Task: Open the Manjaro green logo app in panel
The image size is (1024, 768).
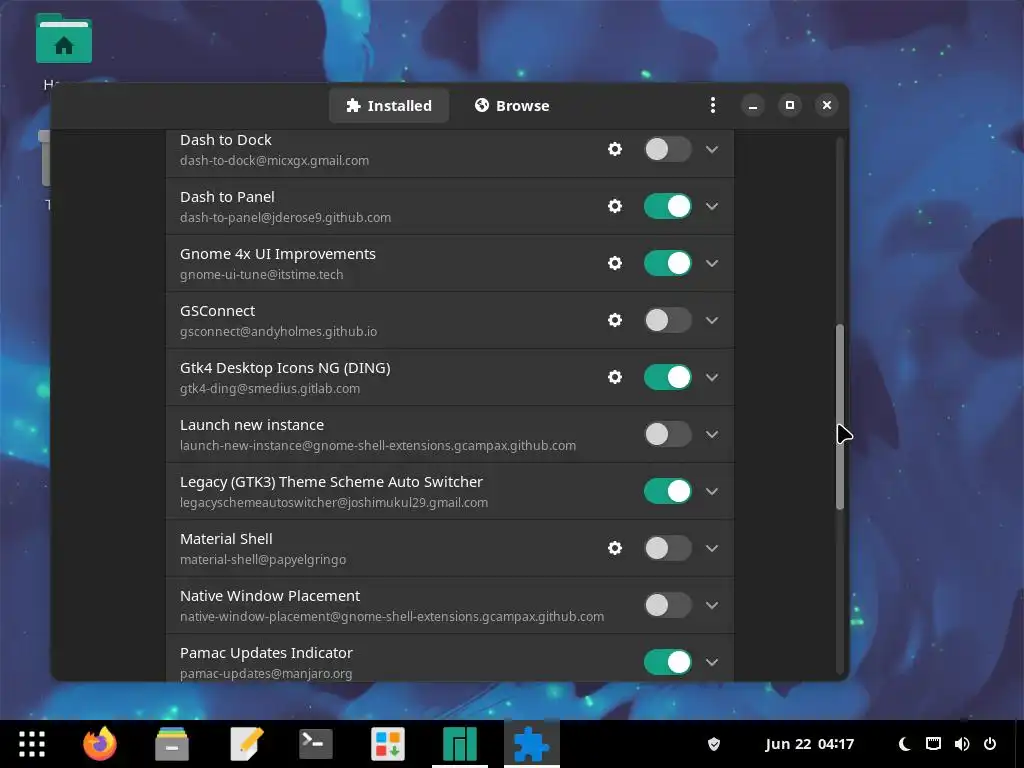Action: coord(460,744)
